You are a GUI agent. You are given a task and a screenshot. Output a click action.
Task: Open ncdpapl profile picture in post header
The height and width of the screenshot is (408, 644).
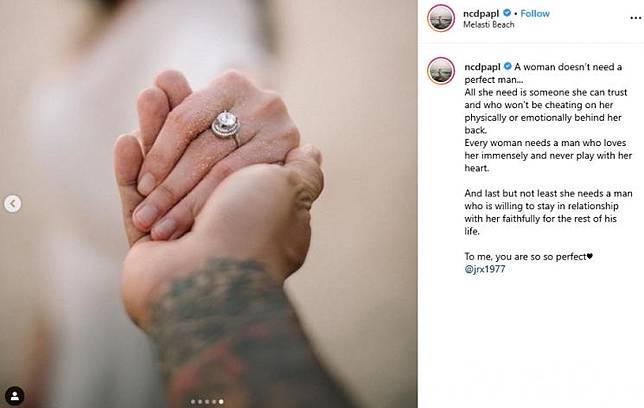pos(441,18)
